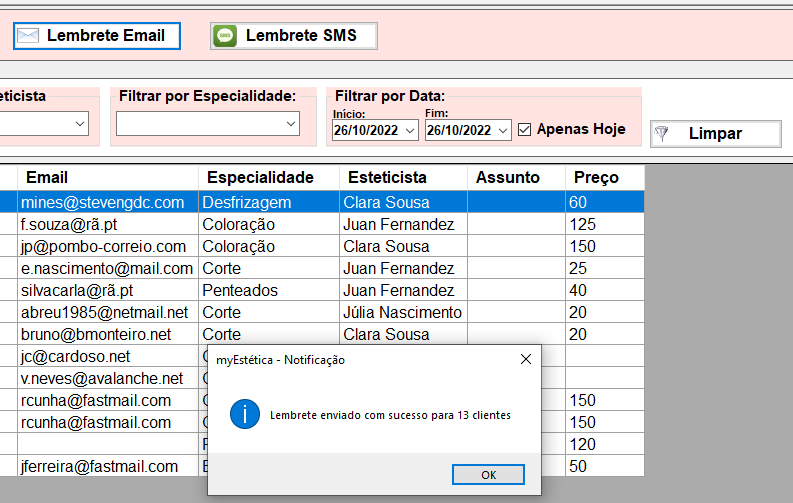Click the Júlia Nascimento esteticista cell
Viewport: 793px width, 503px height.
[402, 312]
